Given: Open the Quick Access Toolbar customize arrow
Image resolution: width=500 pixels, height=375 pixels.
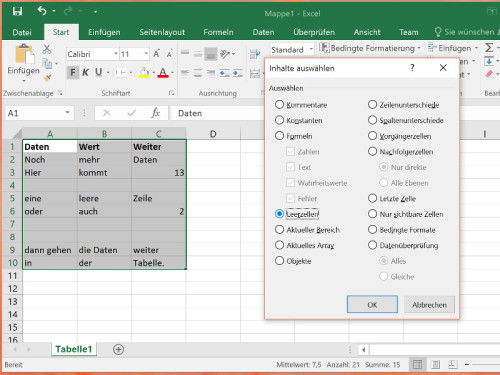Looking at the screenshot, I should coord(95,12).
